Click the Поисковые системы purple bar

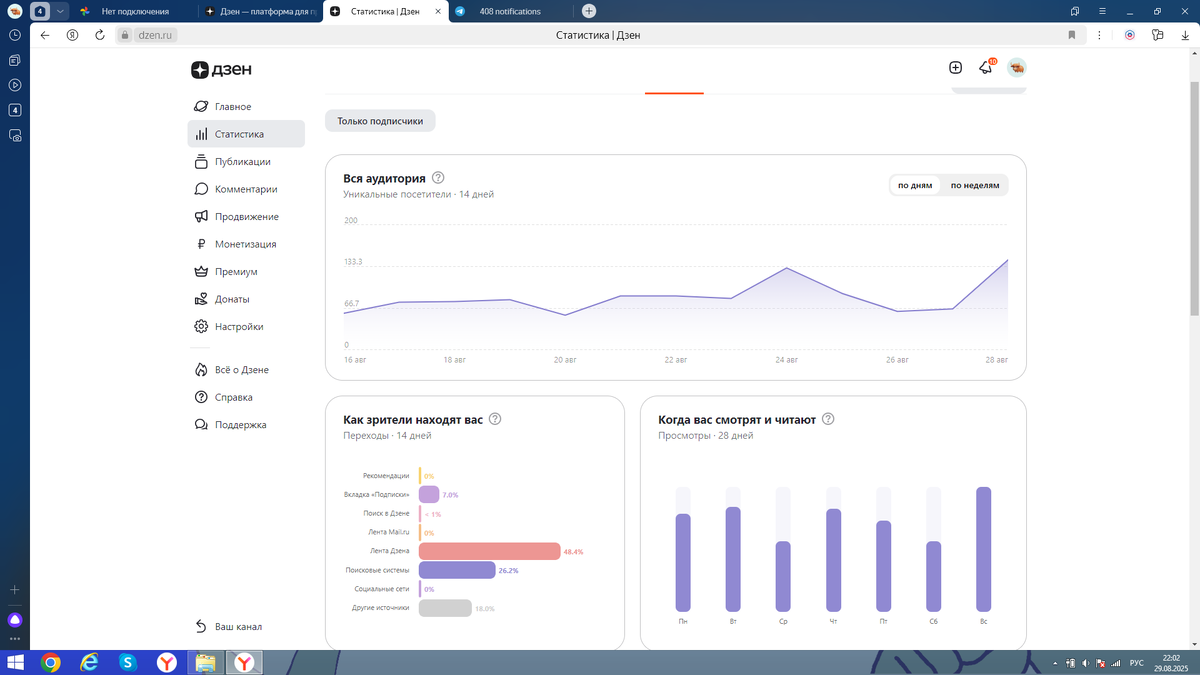(457, 570)
